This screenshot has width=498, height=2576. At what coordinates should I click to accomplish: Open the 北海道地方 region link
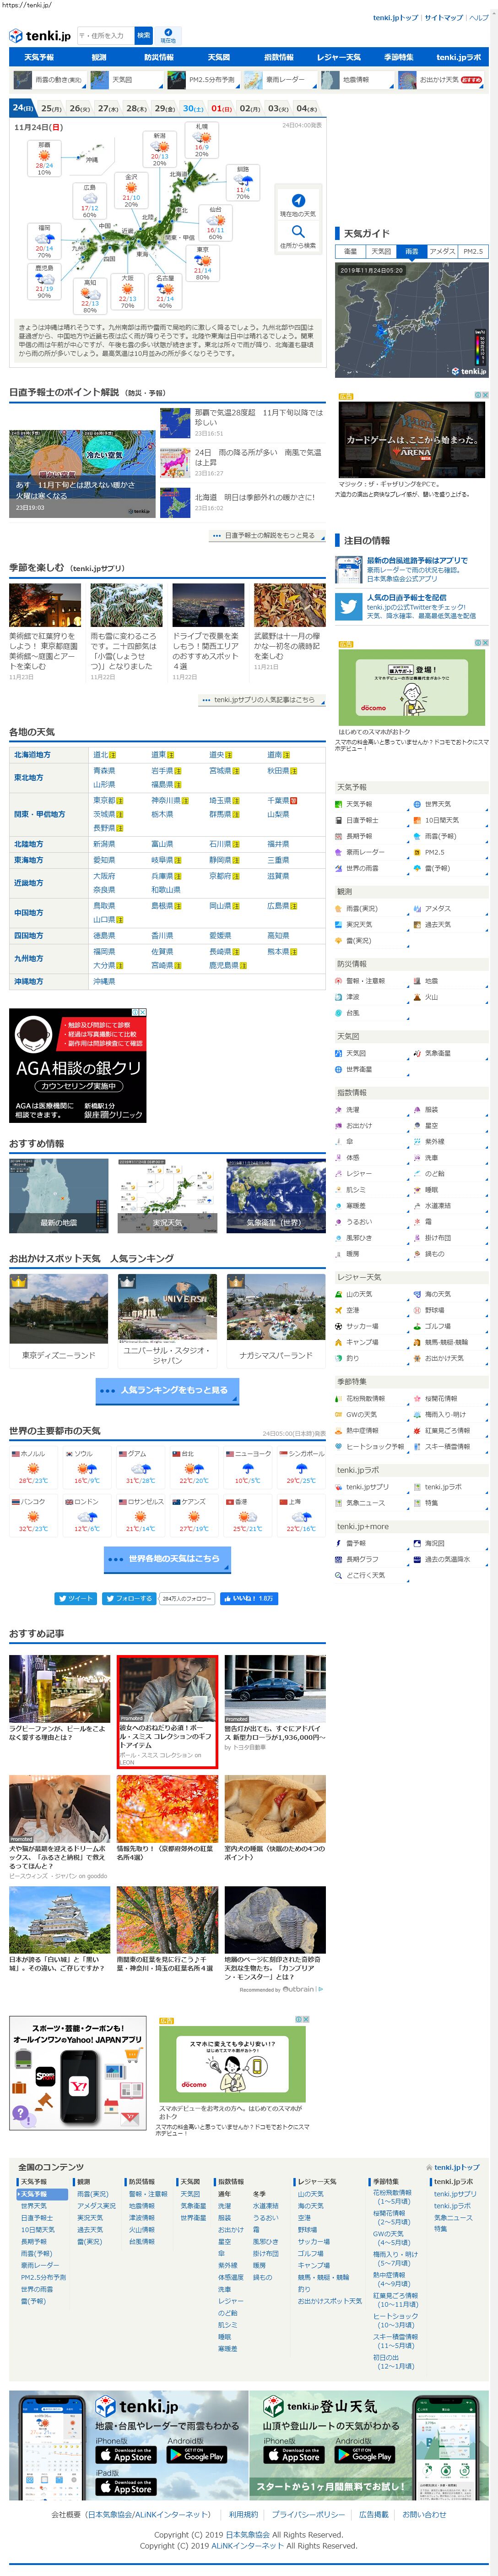[x=32, y=755]
